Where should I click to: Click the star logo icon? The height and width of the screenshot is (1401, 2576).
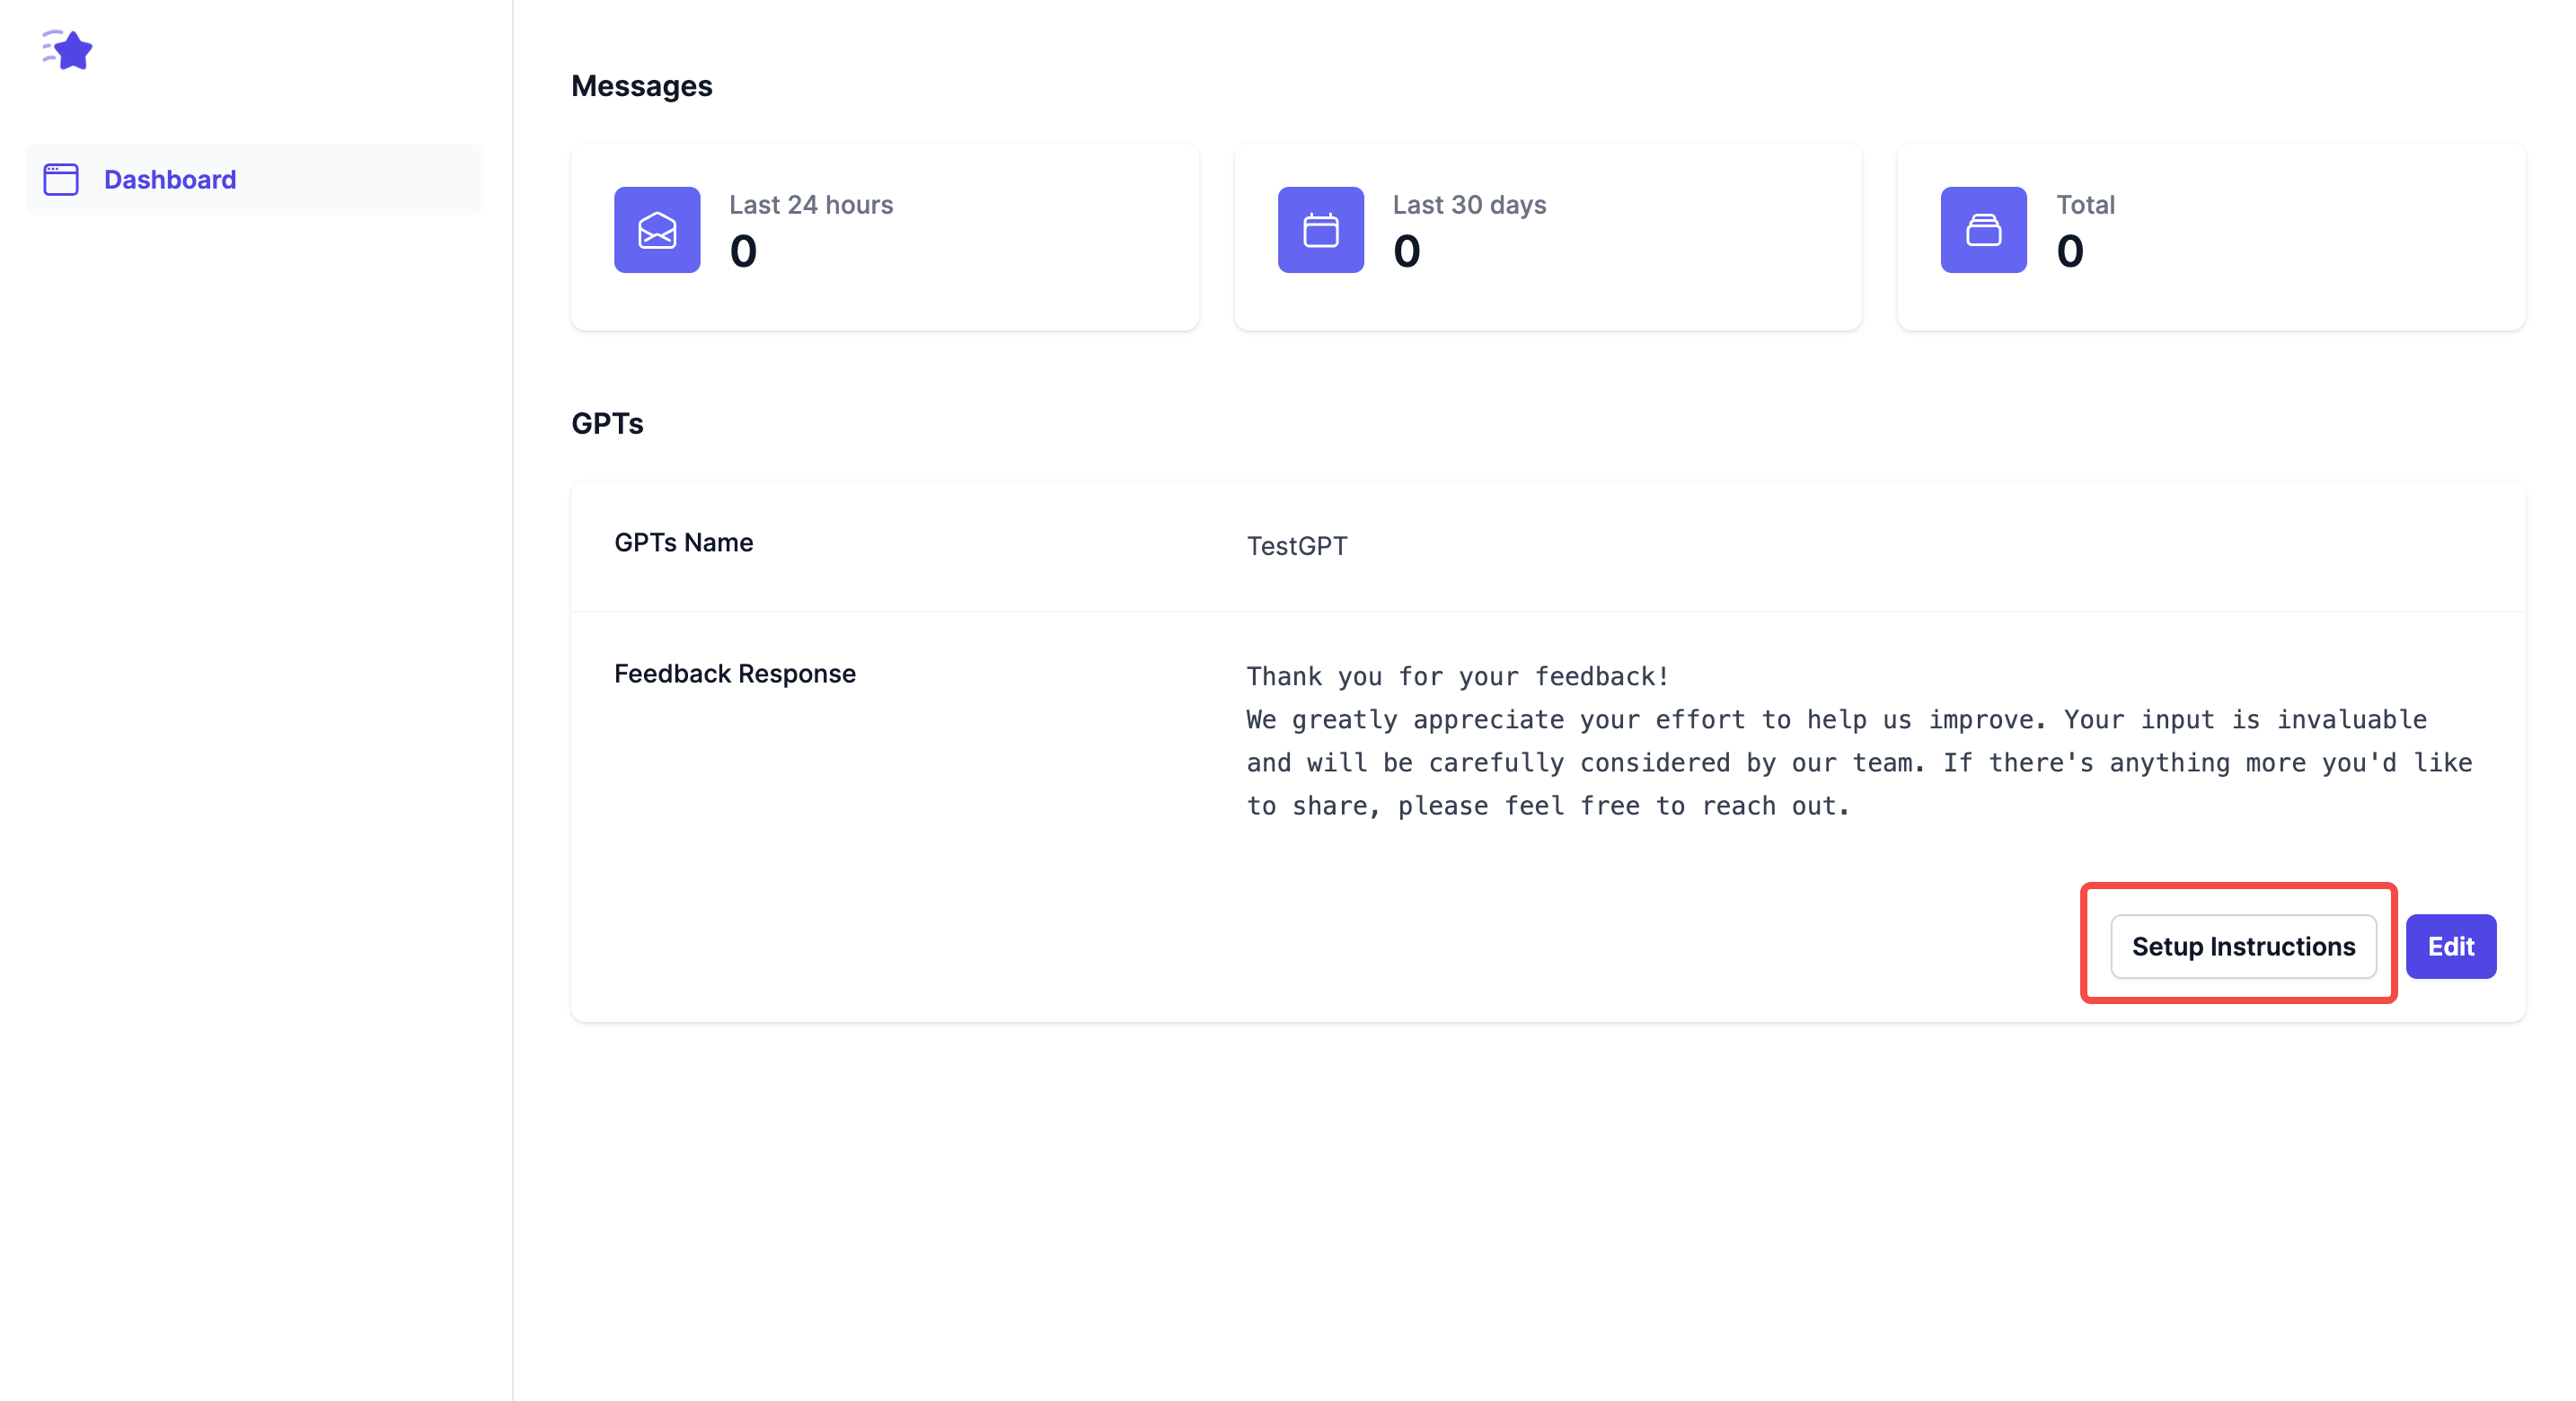point(68,50)
